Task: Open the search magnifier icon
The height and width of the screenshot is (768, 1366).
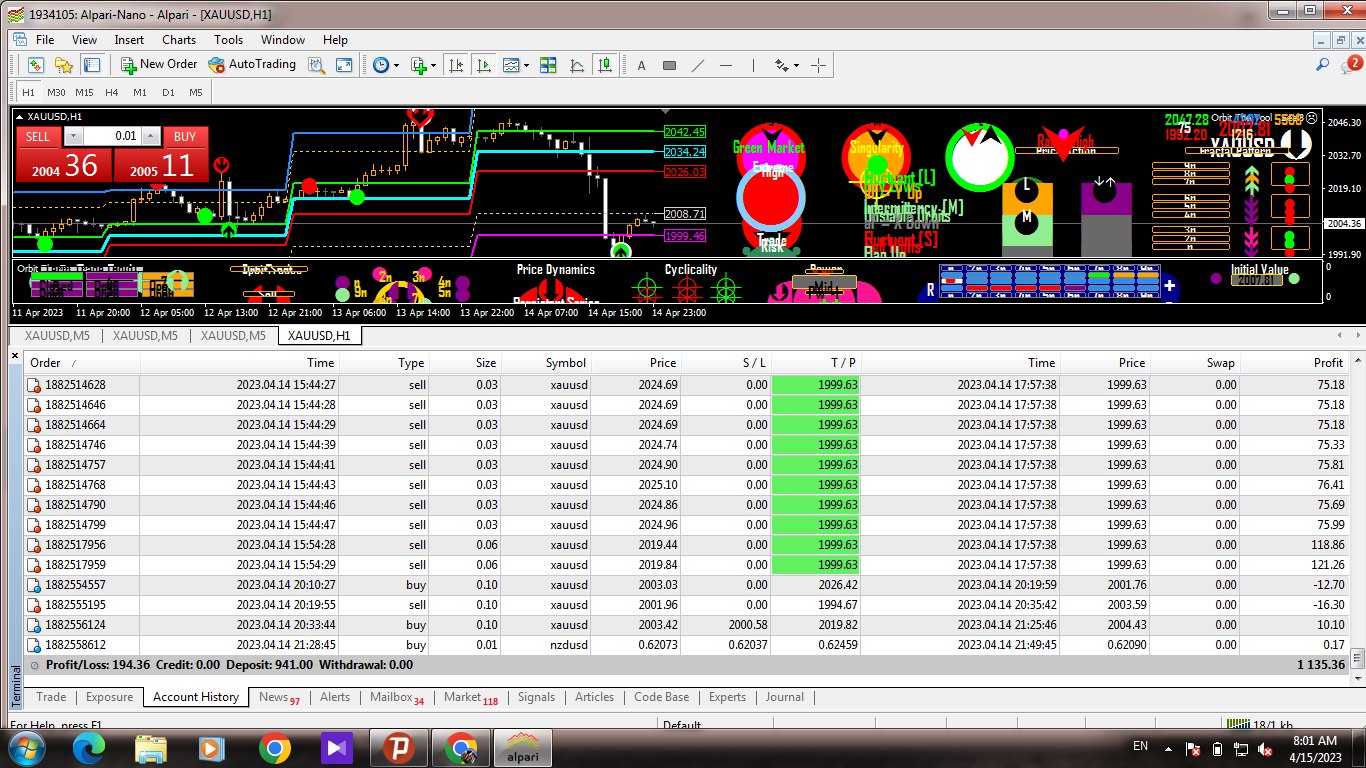Action: 1323,66
